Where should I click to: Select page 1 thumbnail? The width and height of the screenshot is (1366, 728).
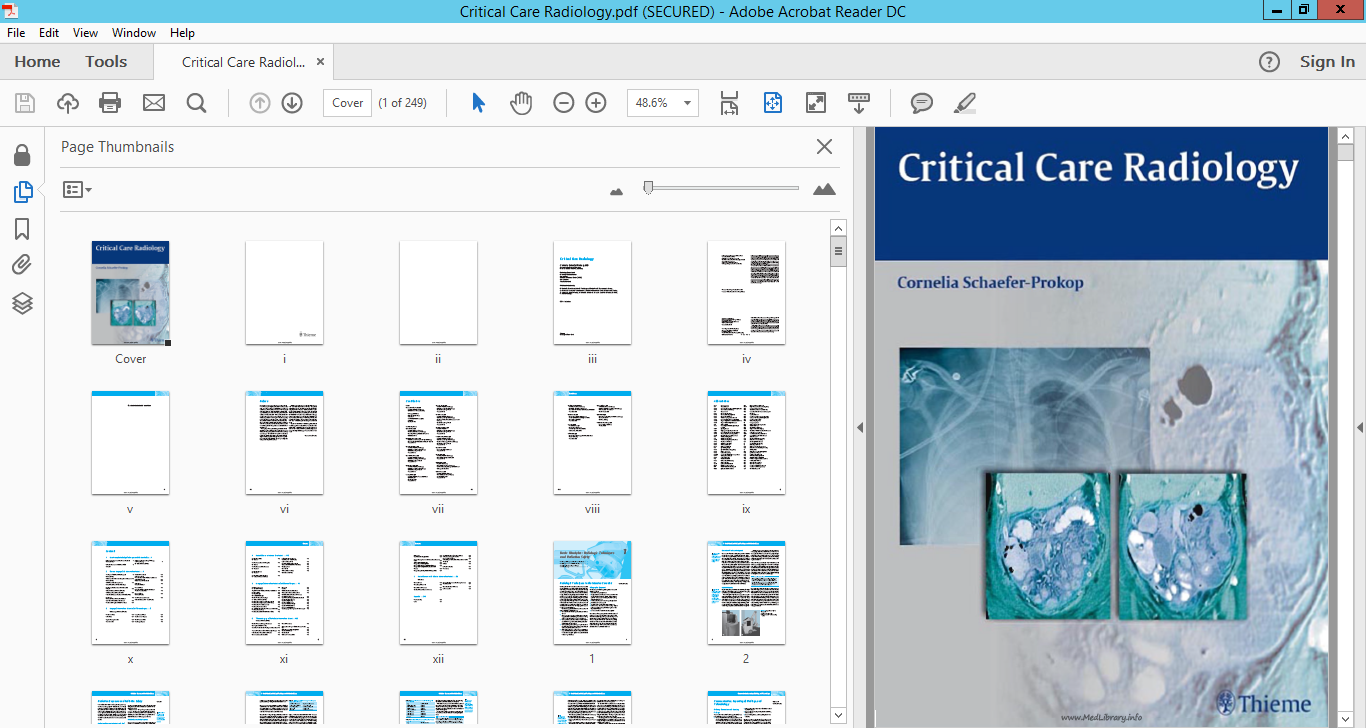592,594
